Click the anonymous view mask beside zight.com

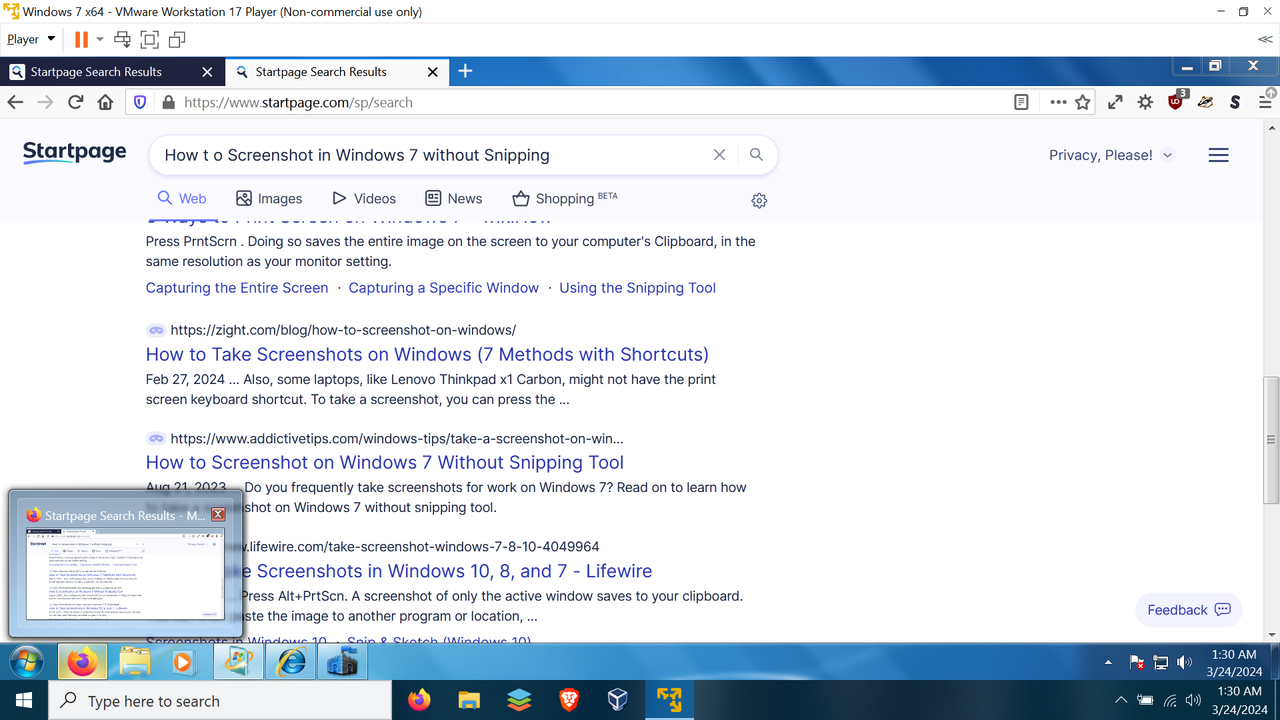pyautogui.click(x=156, y=330)
